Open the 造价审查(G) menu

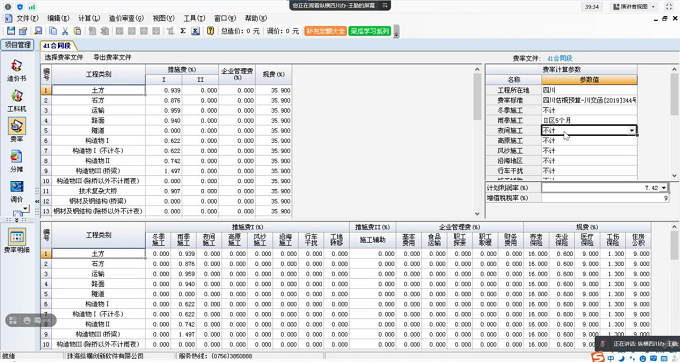point(126,18)
